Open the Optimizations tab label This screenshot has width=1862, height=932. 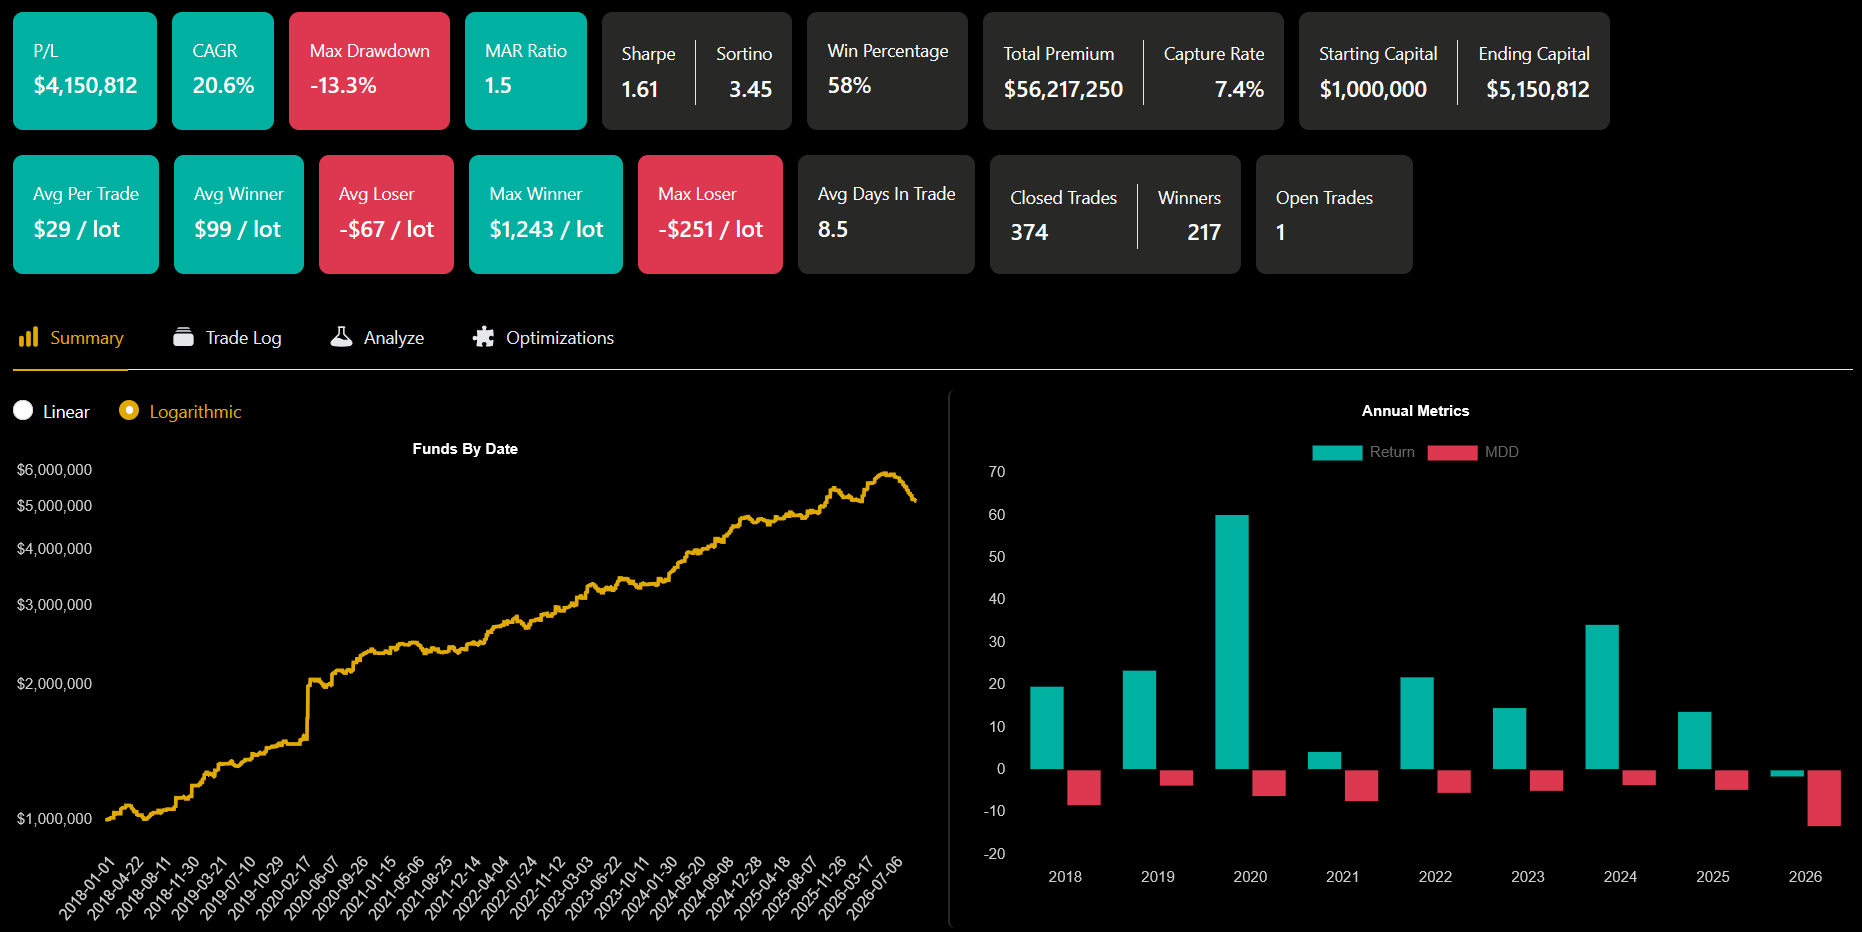(560, 338)
